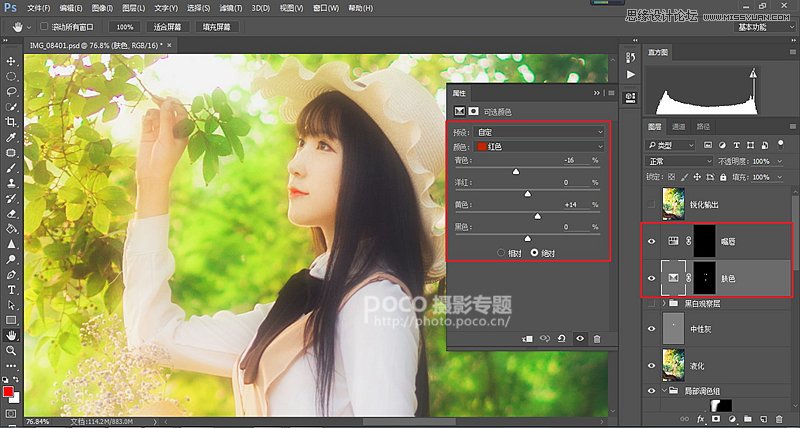Screen dimensions: 800x428
Task: Select the Eraser tool
Action: coord(11,213)
